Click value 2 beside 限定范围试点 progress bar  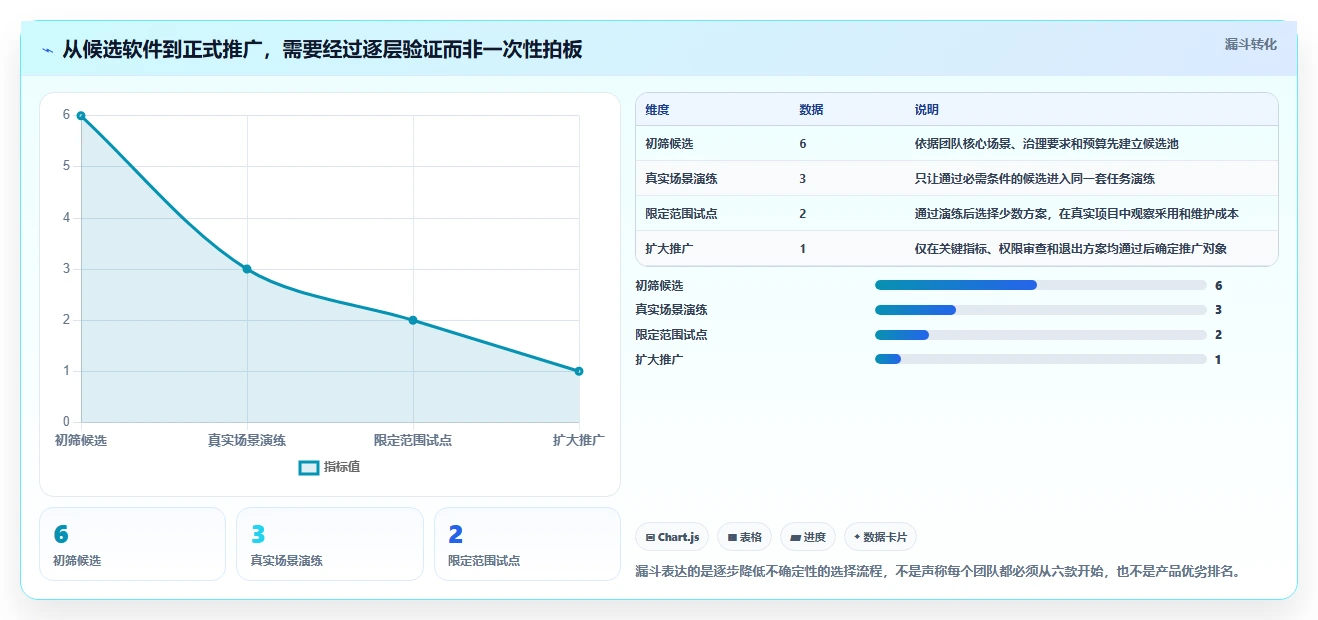[x=1218, y=335]
